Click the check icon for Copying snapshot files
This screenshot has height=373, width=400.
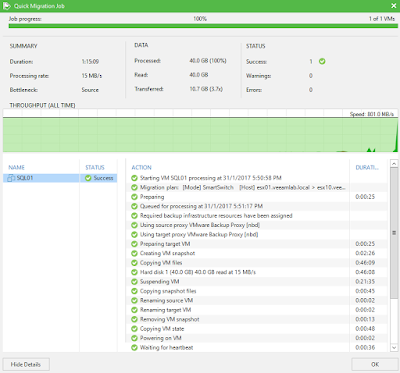pos(134,291)
